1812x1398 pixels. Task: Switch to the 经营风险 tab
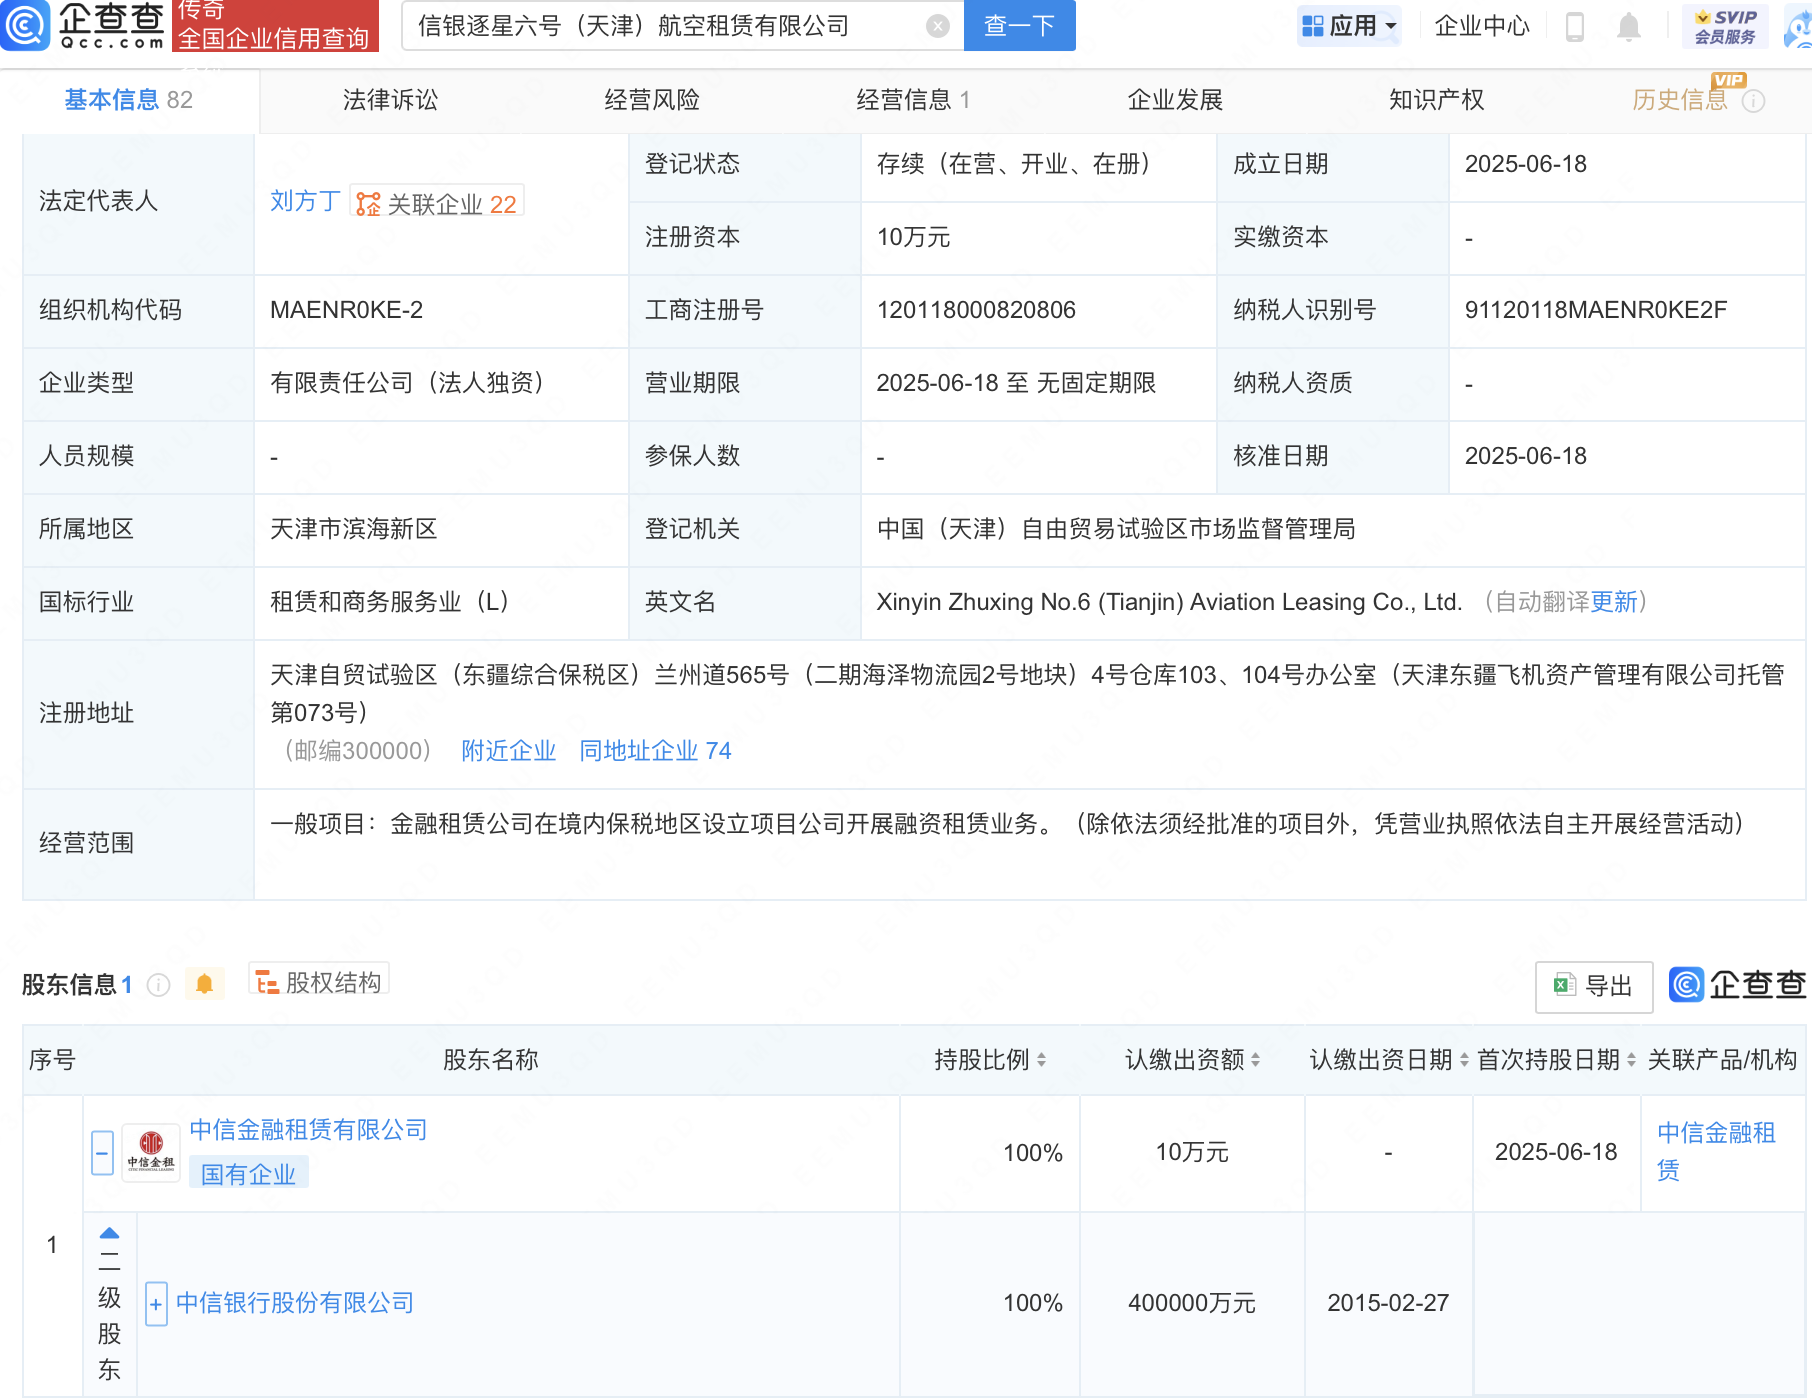click(652, 100)
